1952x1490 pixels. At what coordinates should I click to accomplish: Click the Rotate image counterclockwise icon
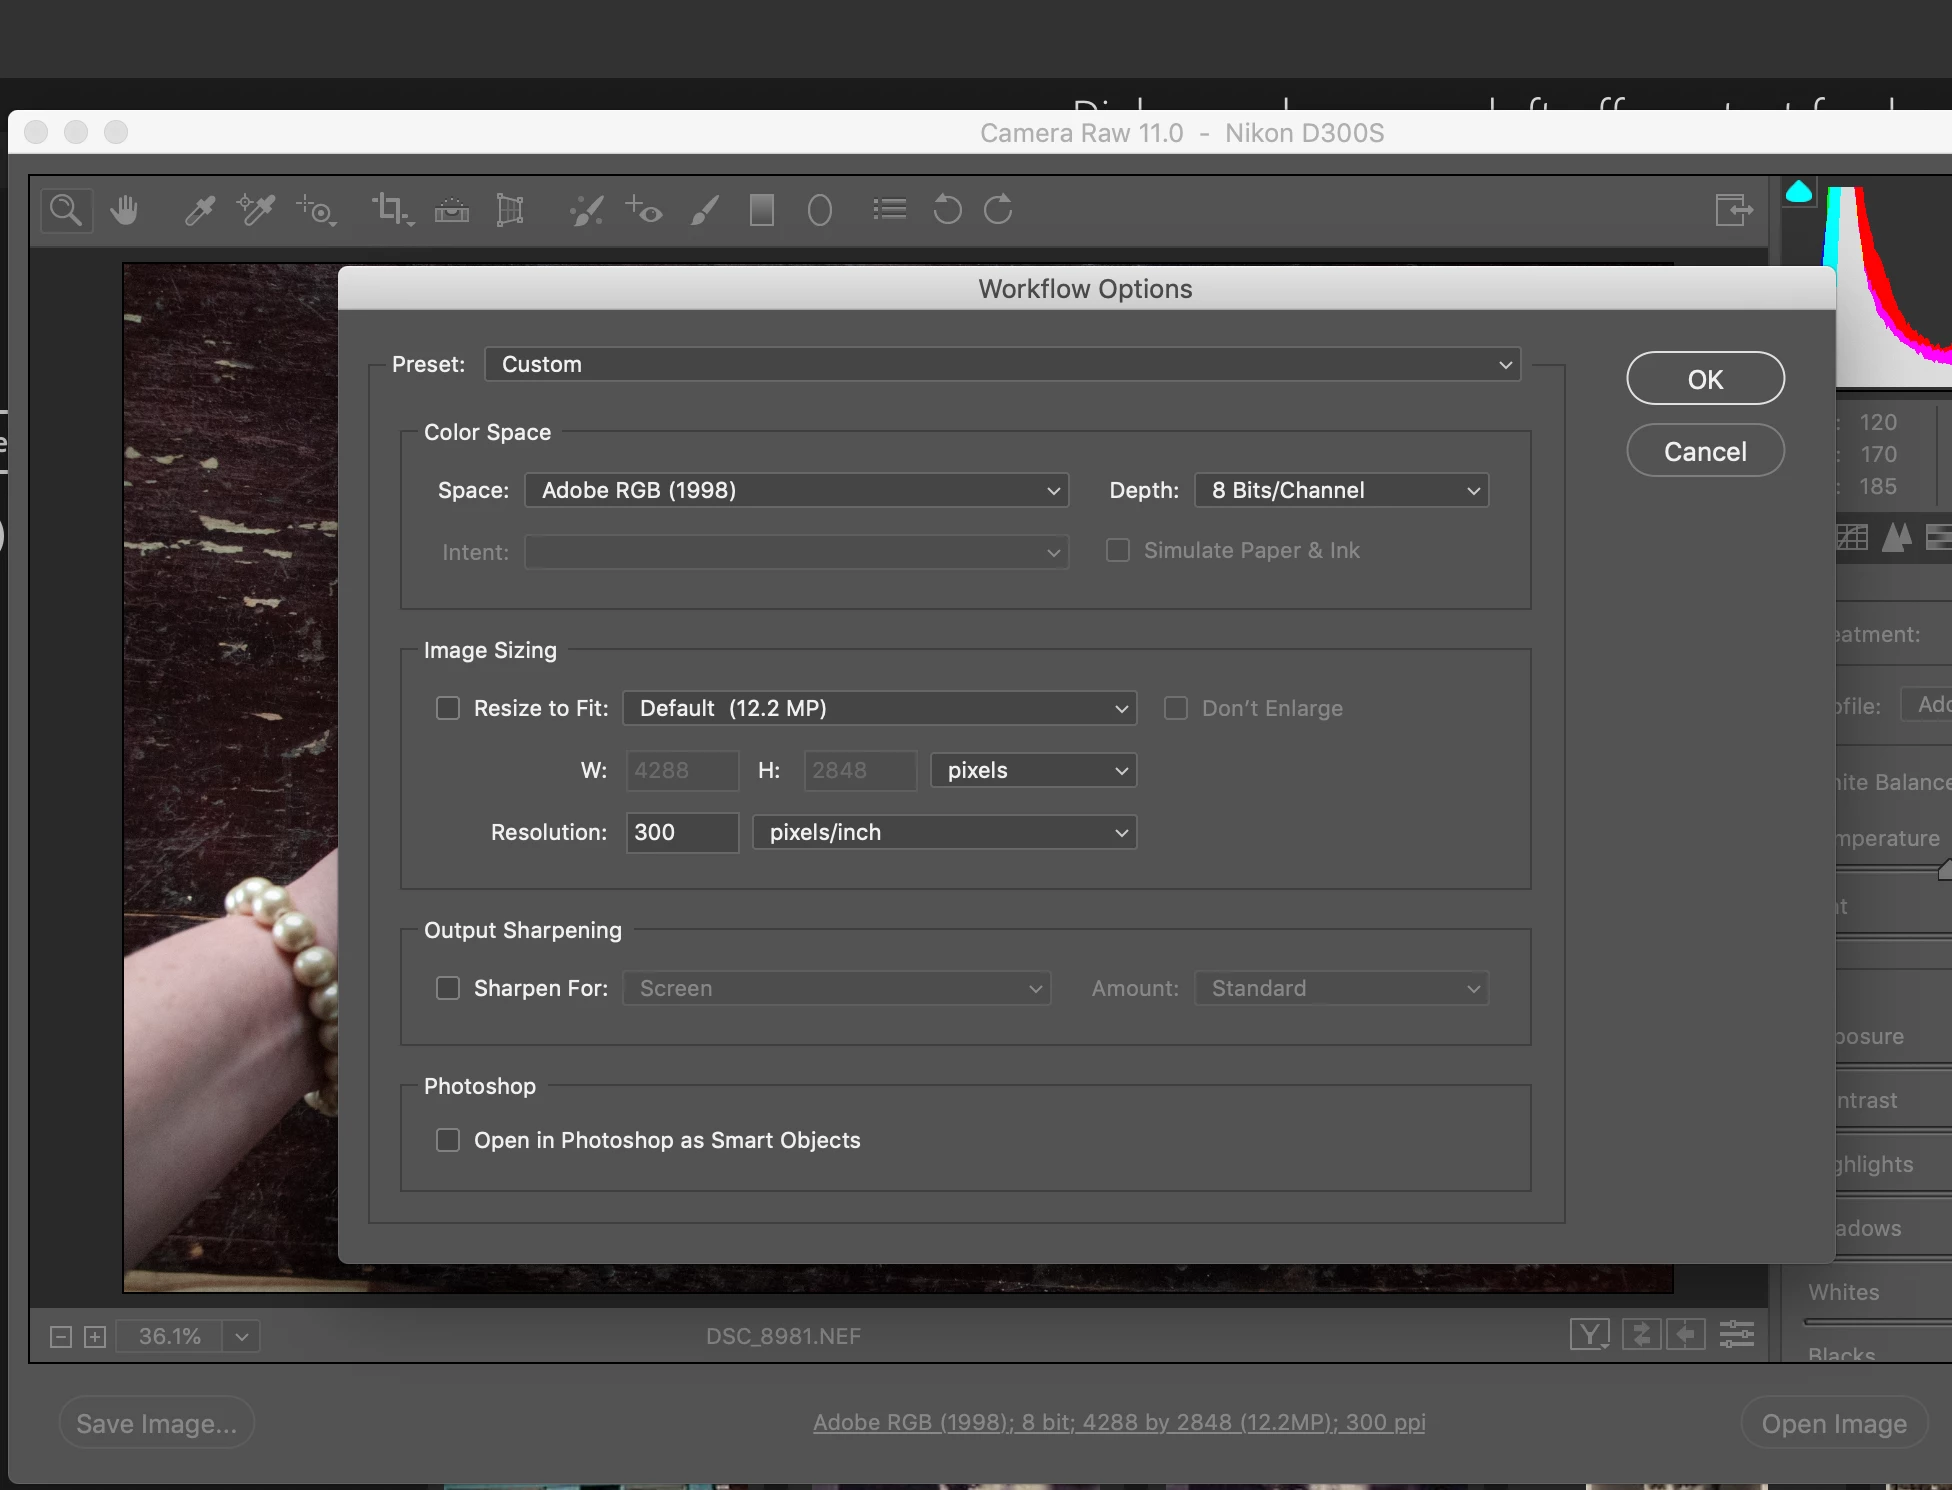(946, 210)
